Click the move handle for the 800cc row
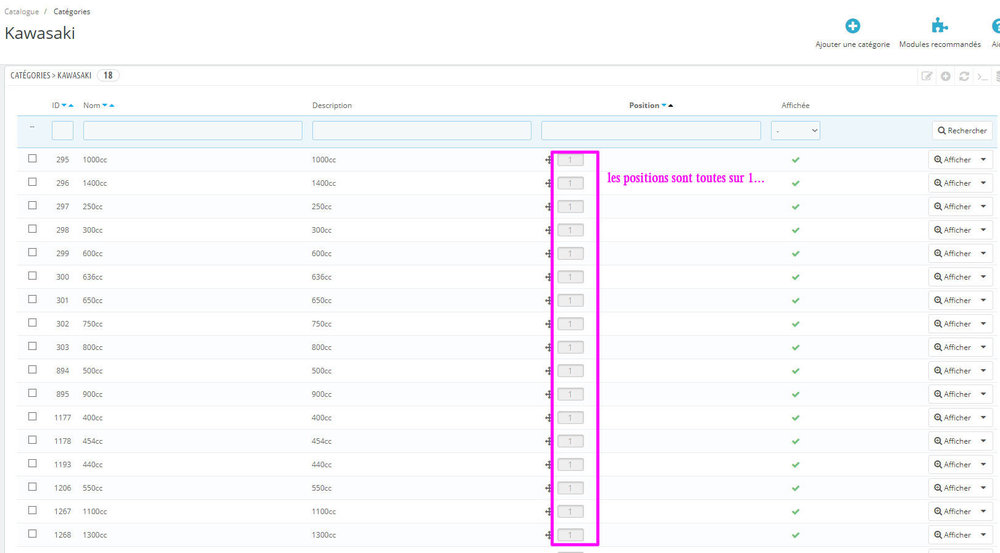This screenshot has height=553, width=1000. pyautogui.click(x=548, y=348)
